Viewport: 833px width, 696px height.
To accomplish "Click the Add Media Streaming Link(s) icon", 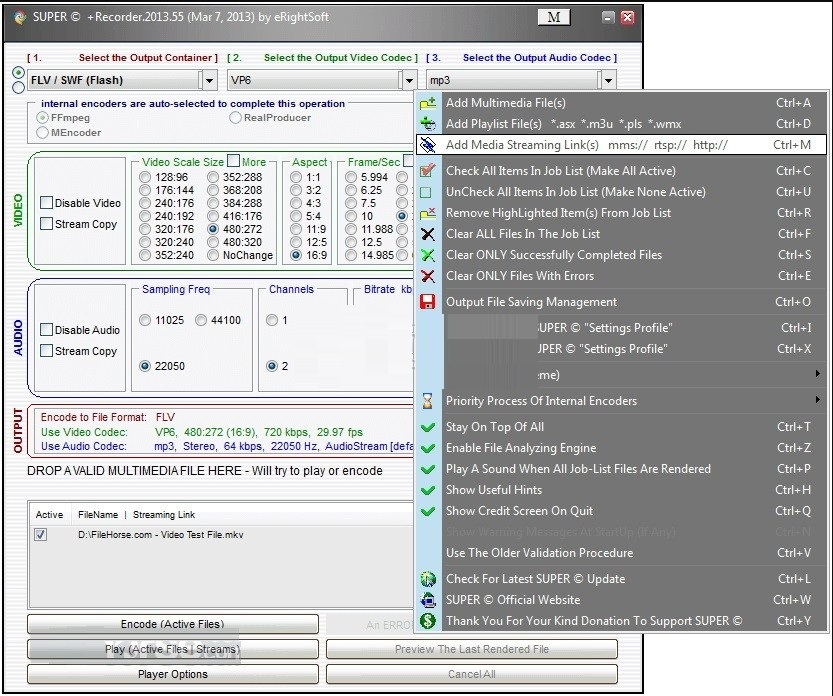I will point(428,145).
